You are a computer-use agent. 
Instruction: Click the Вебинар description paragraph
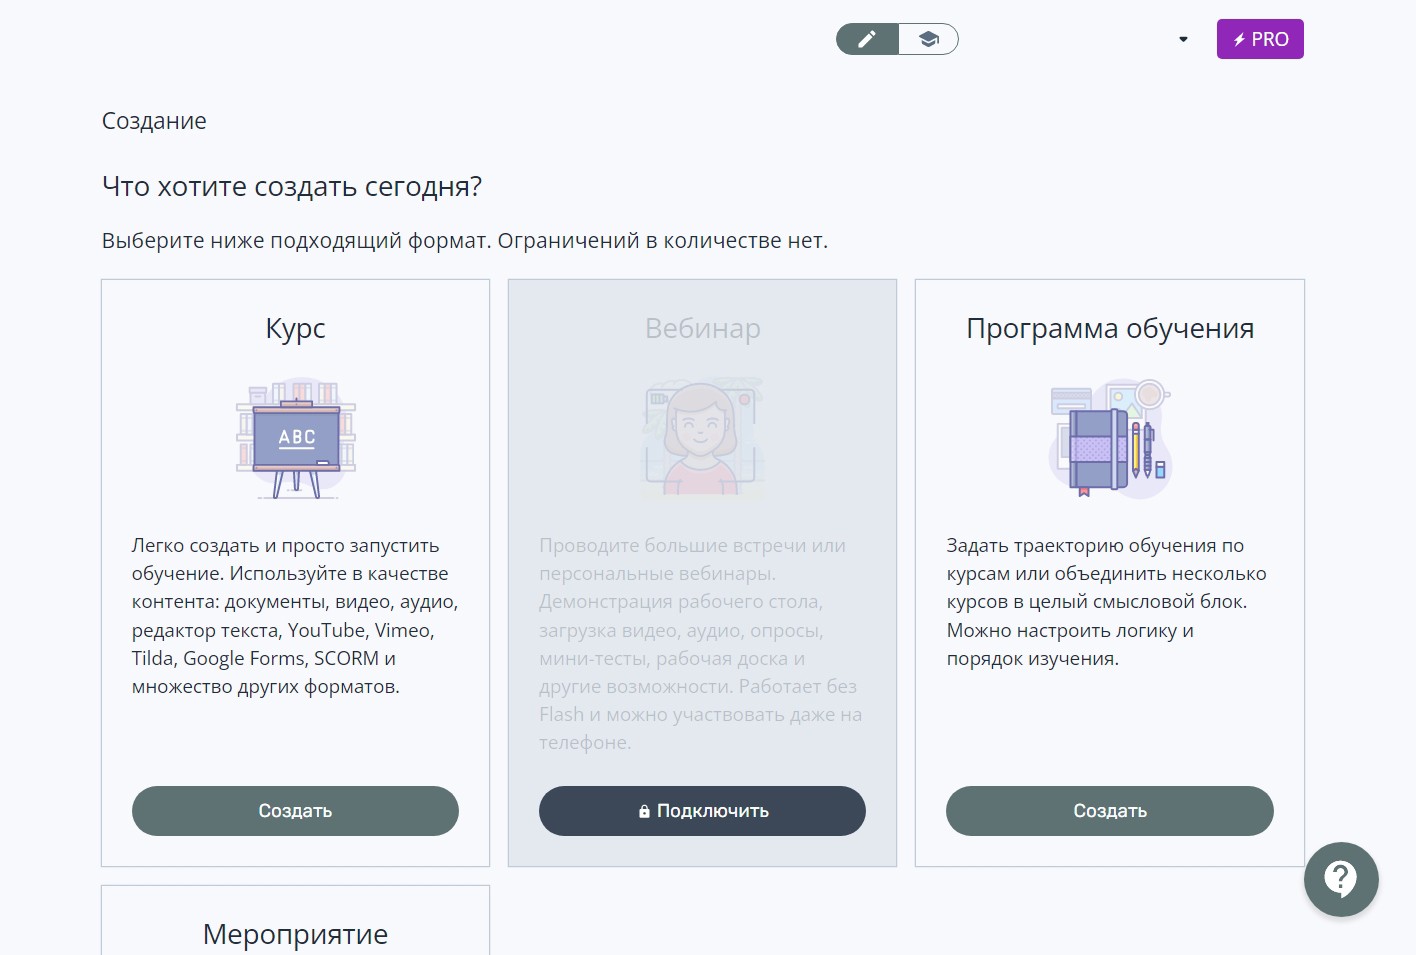pyautogui.click(x=701, y=644)
